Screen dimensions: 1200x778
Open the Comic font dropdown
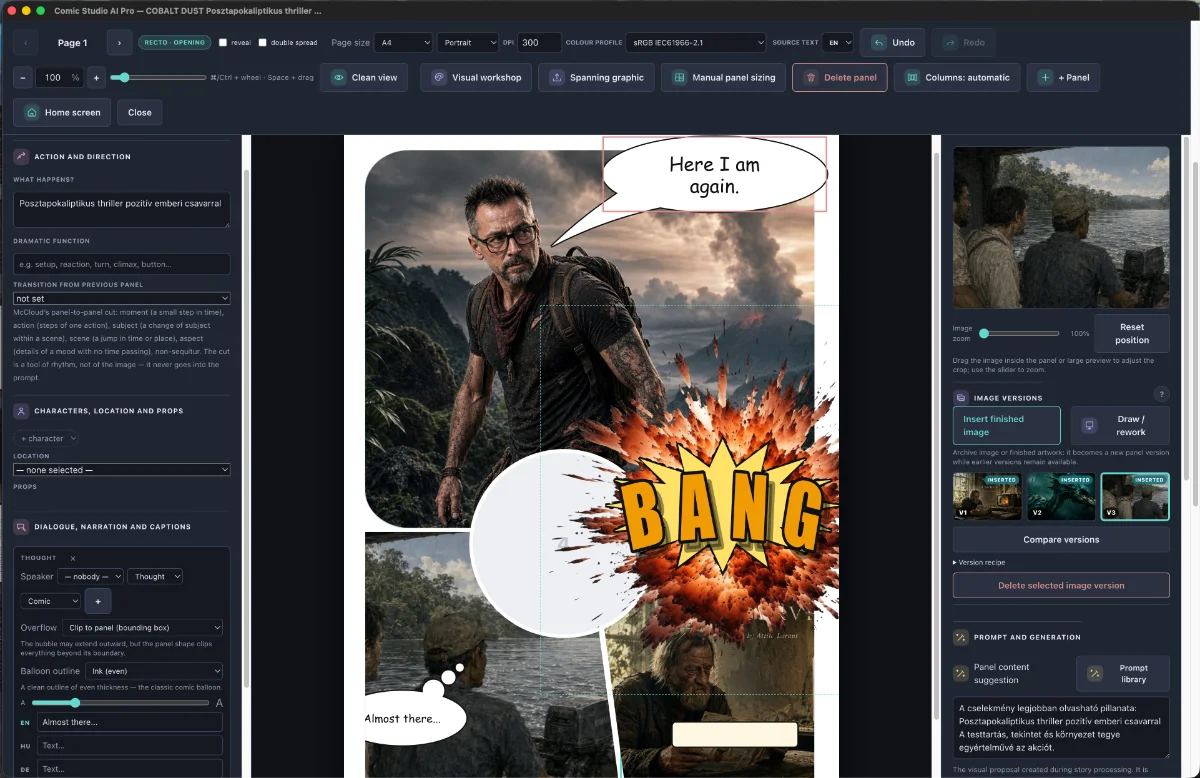(50, 601)
